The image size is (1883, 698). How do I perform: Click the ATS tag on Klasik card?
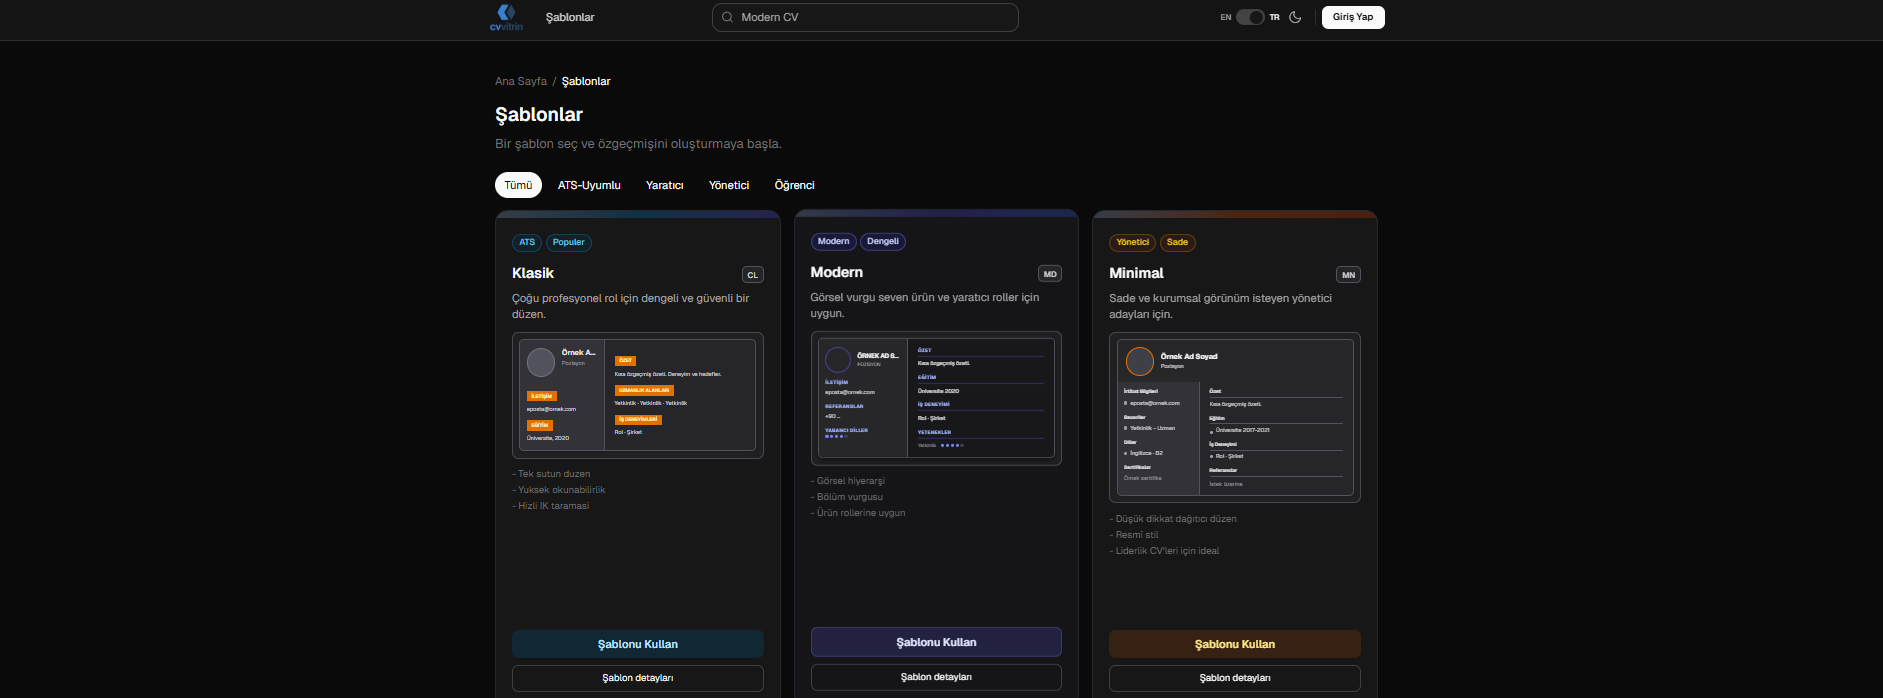point(527,242)
